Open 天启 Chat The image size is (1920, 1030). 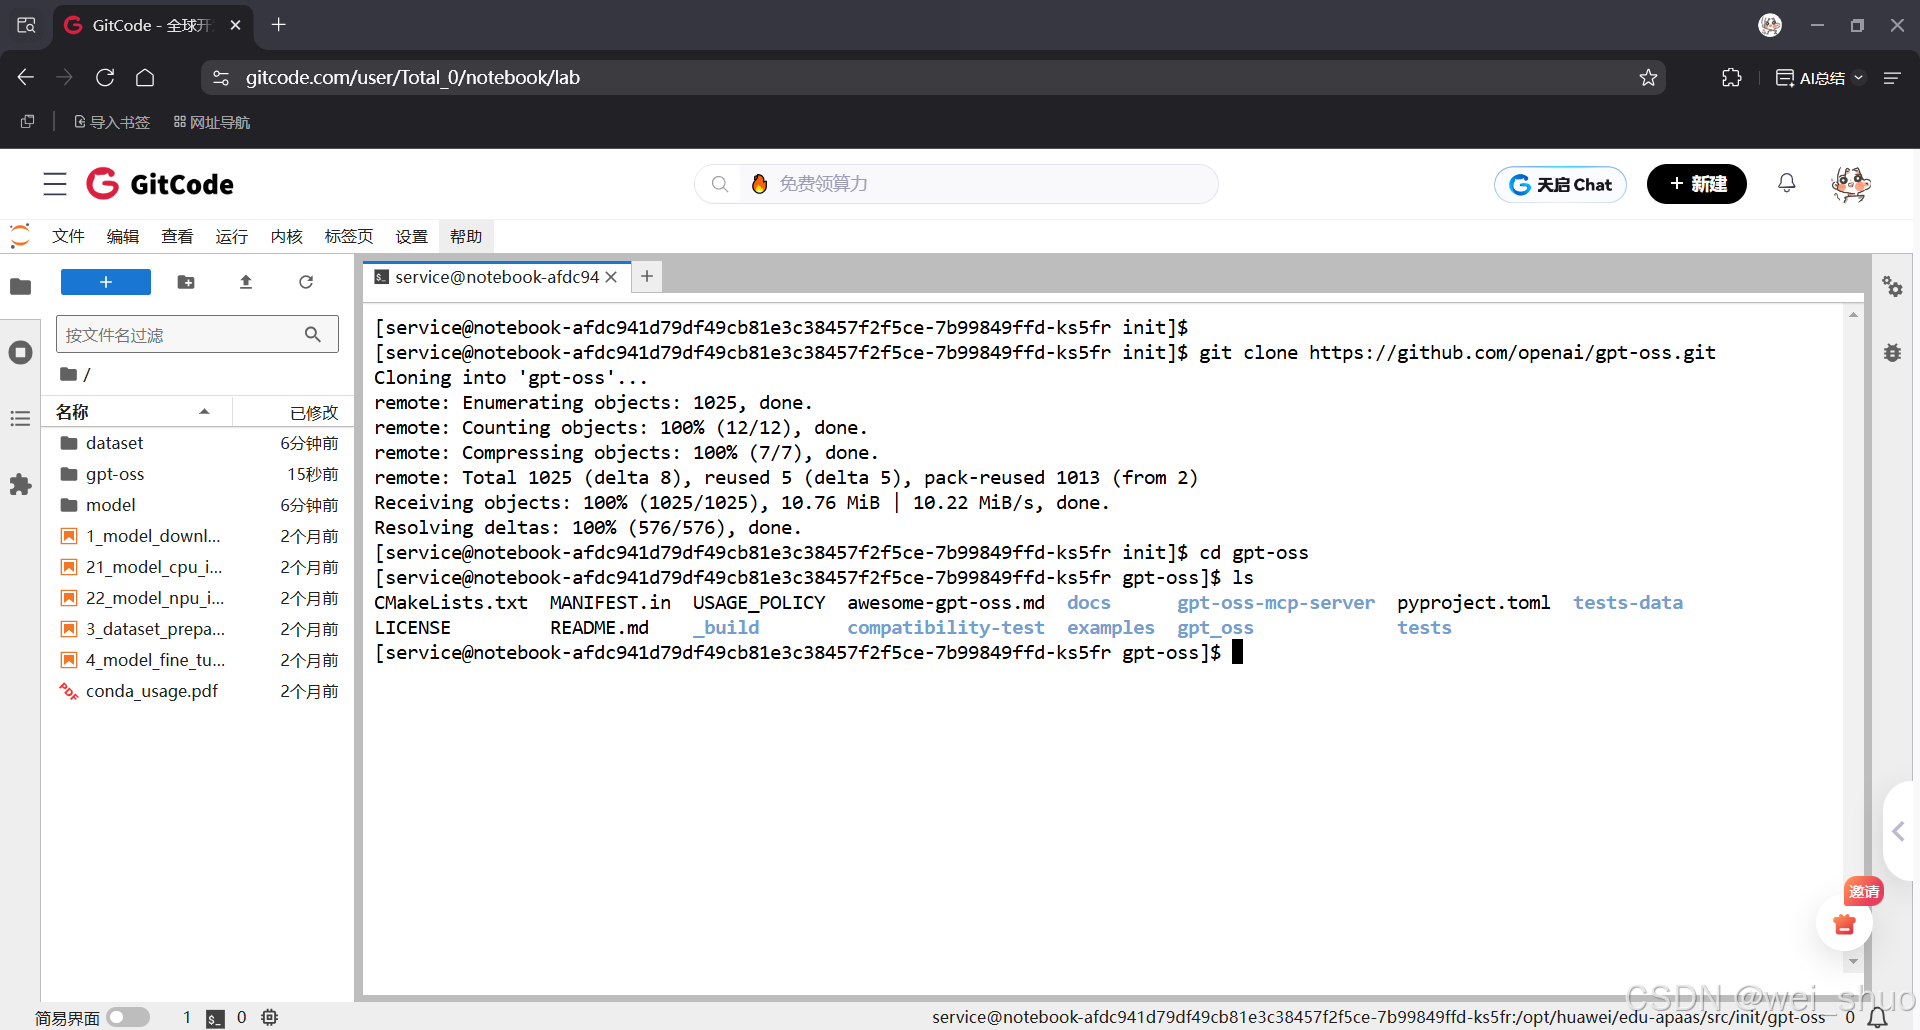click(1560, 184)
